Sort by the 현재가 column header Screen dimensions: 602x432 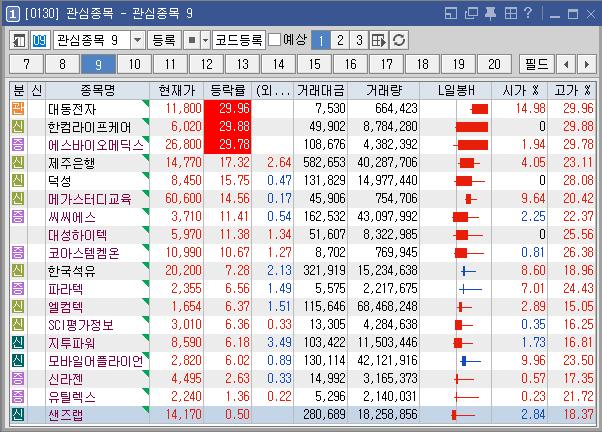coord(177,91)
